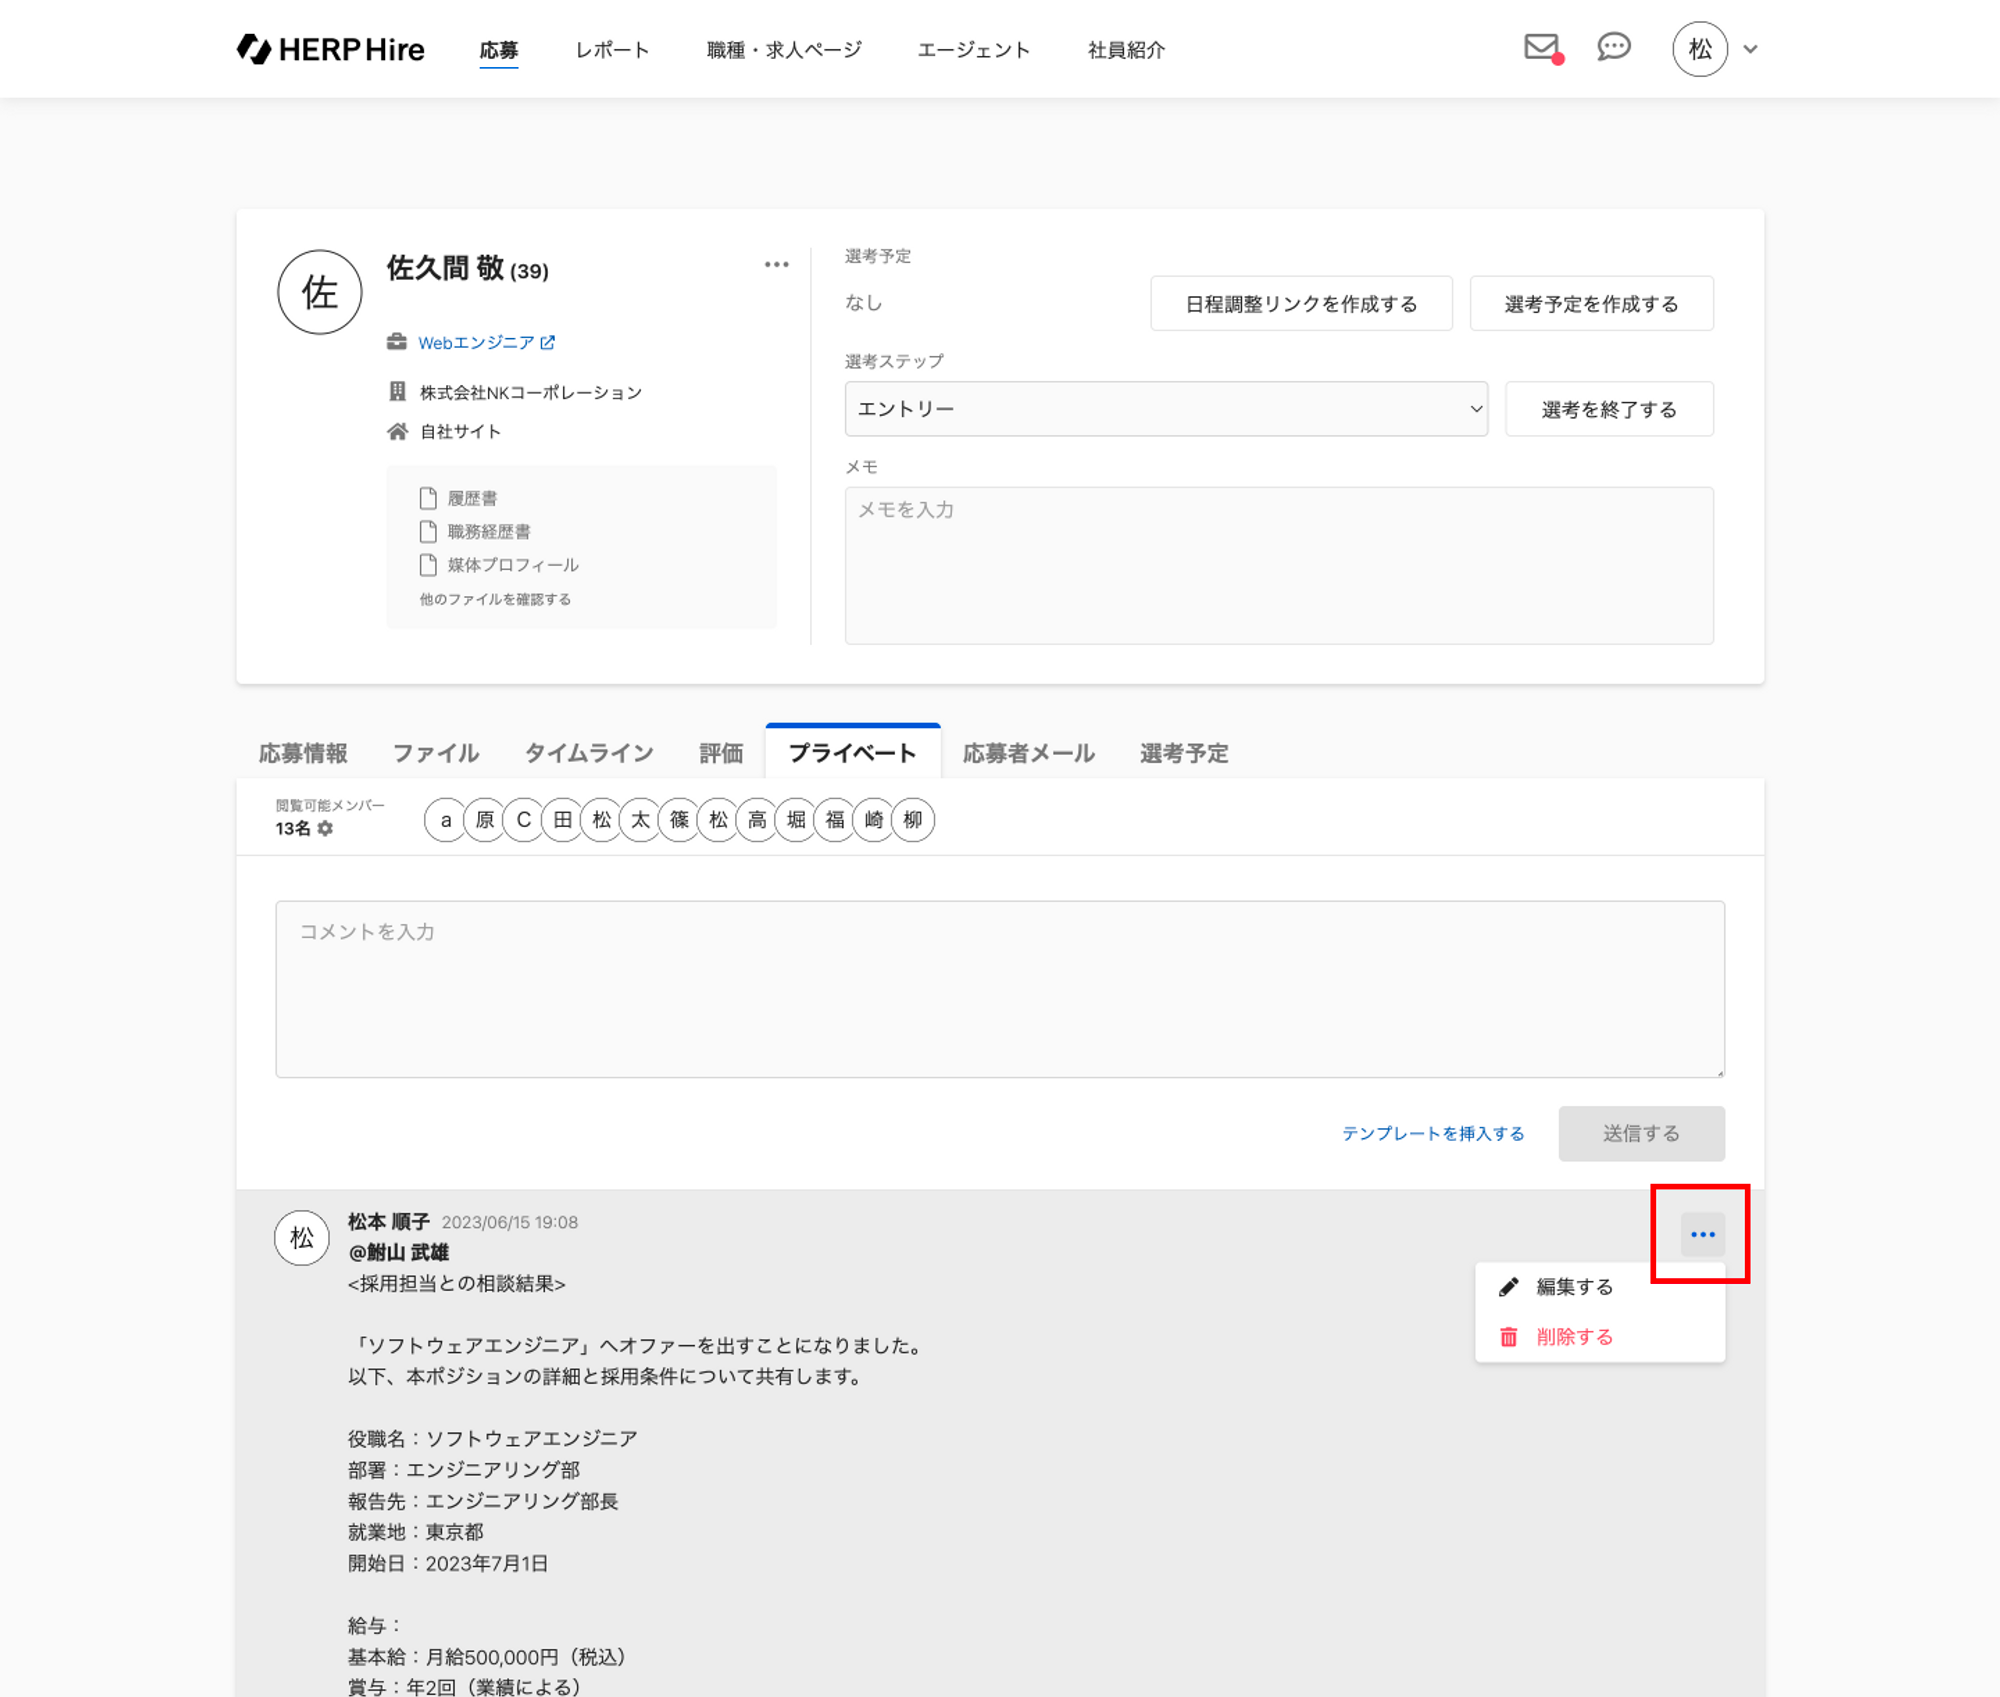2000x1697 pixels.
Task: Click the HERP Hire logo
Action: [331, 49]
